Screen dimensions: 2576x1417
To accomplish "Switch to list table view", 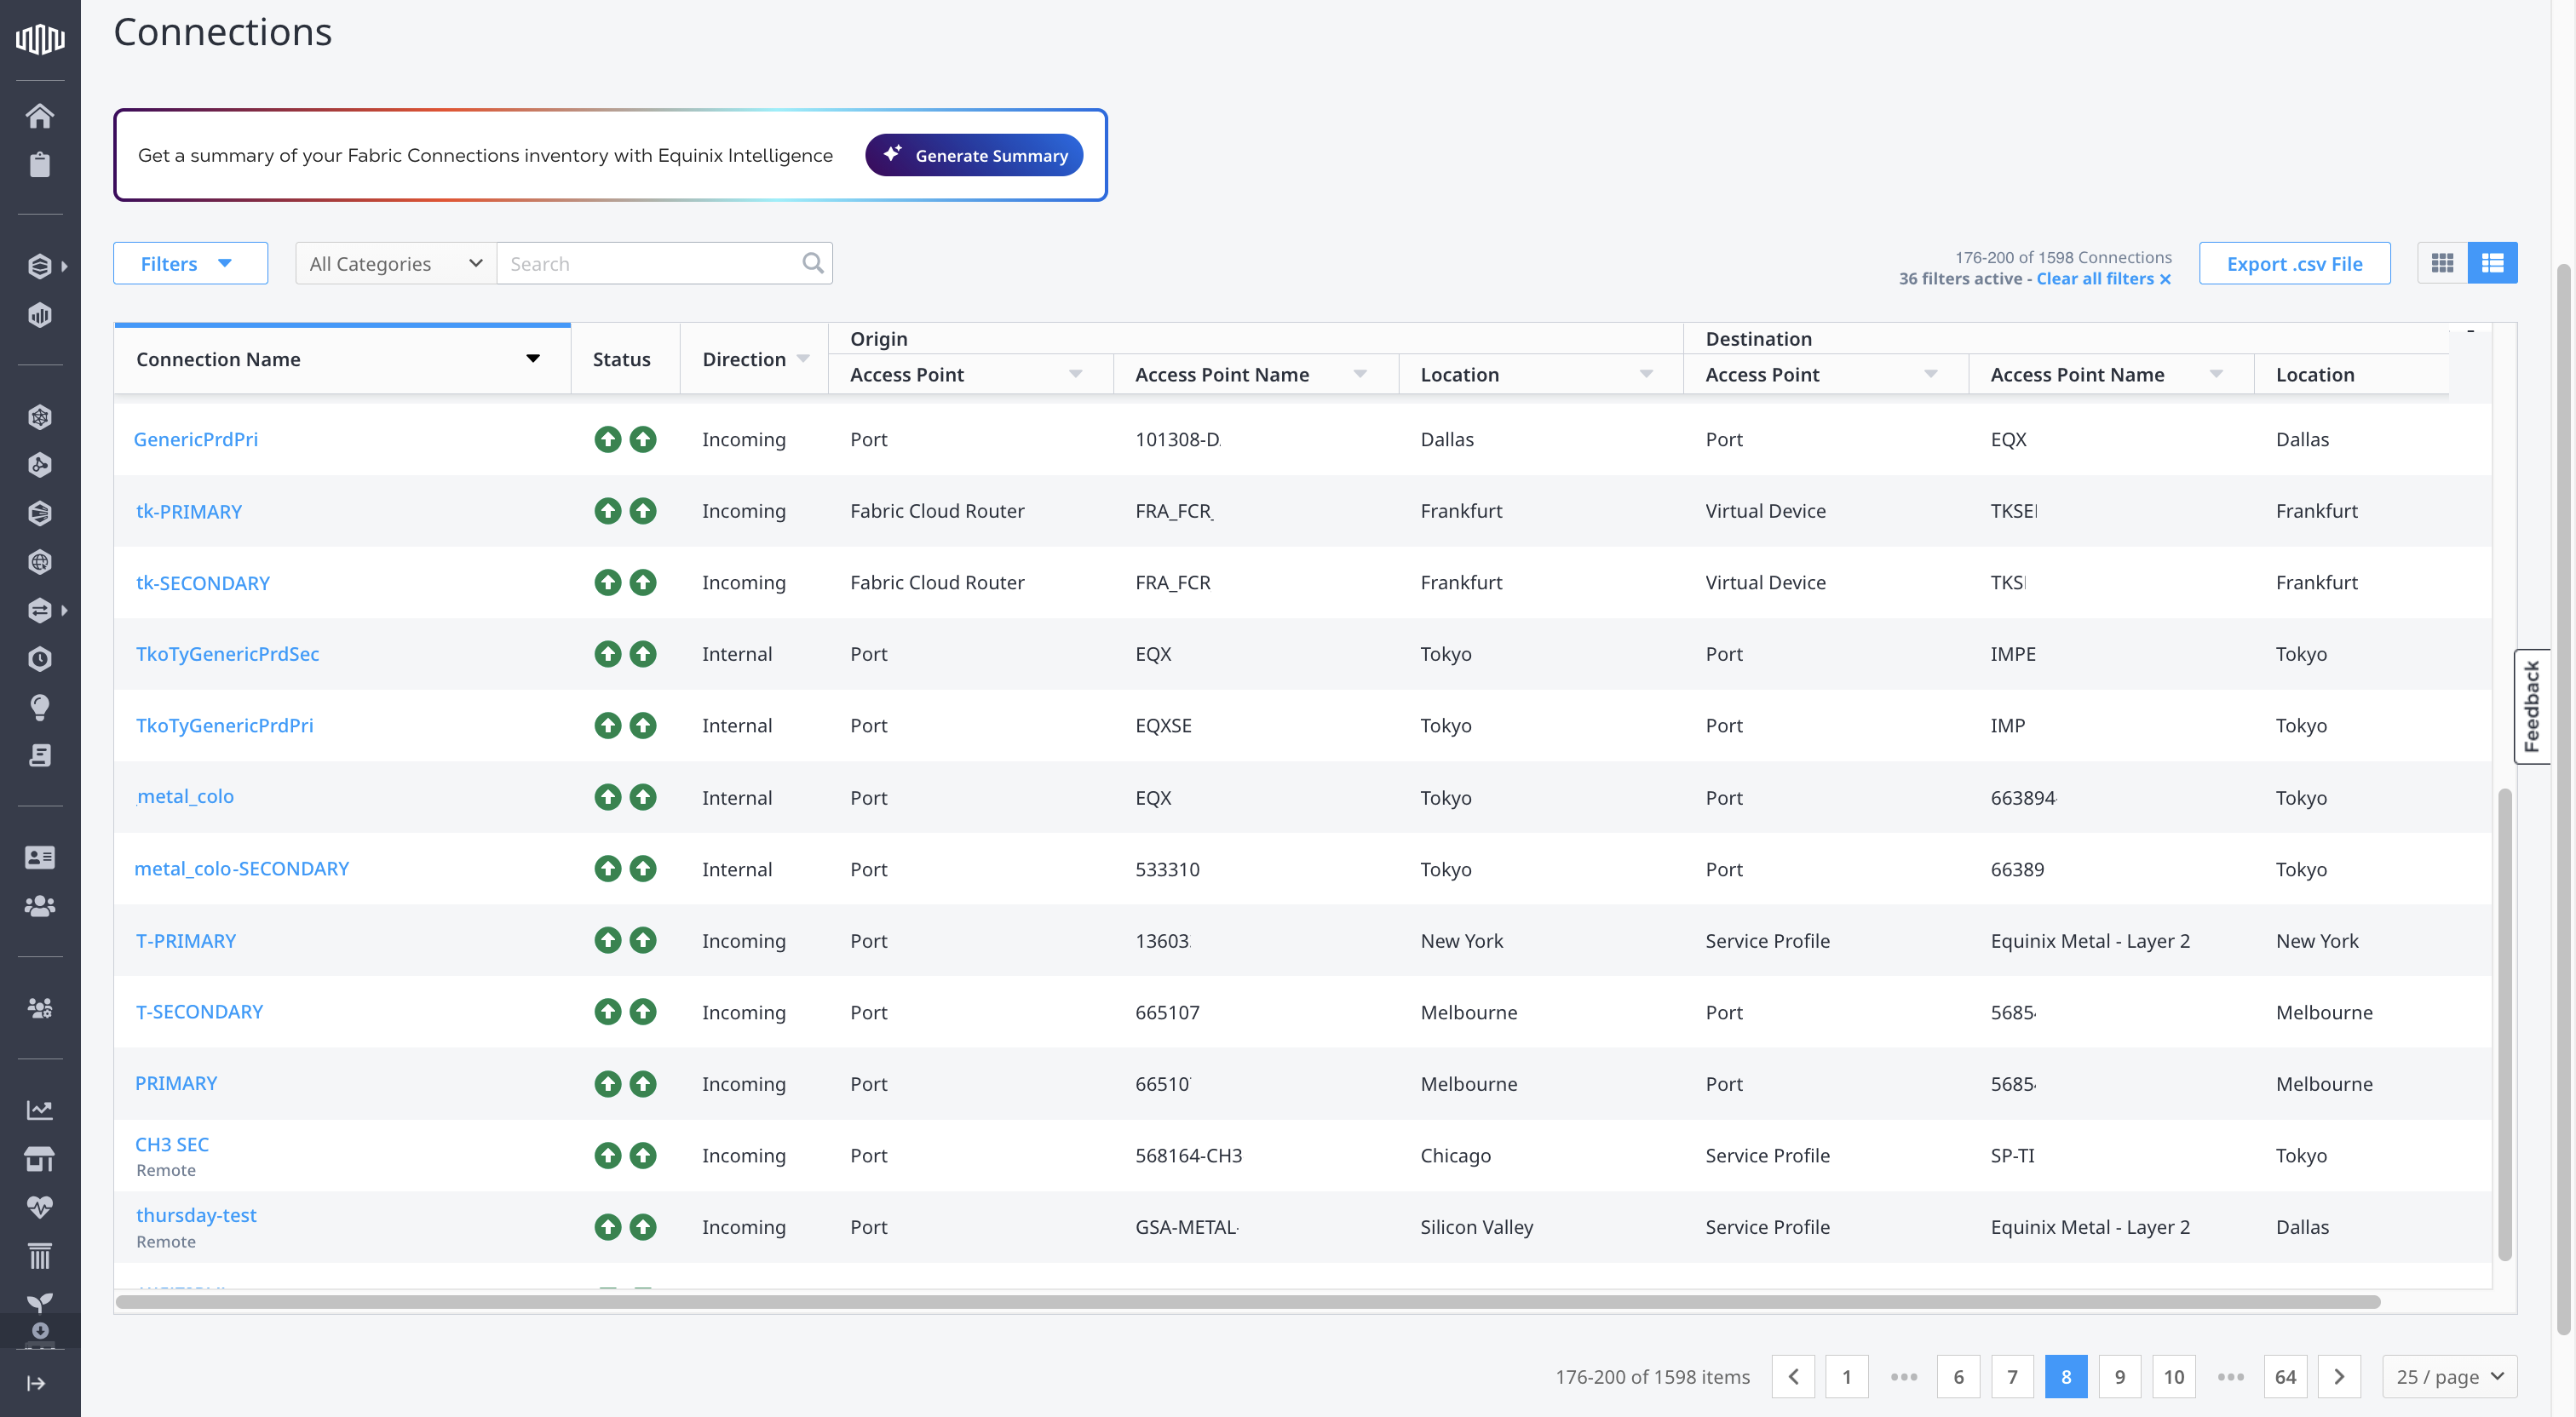I will tap(2492, 263).
